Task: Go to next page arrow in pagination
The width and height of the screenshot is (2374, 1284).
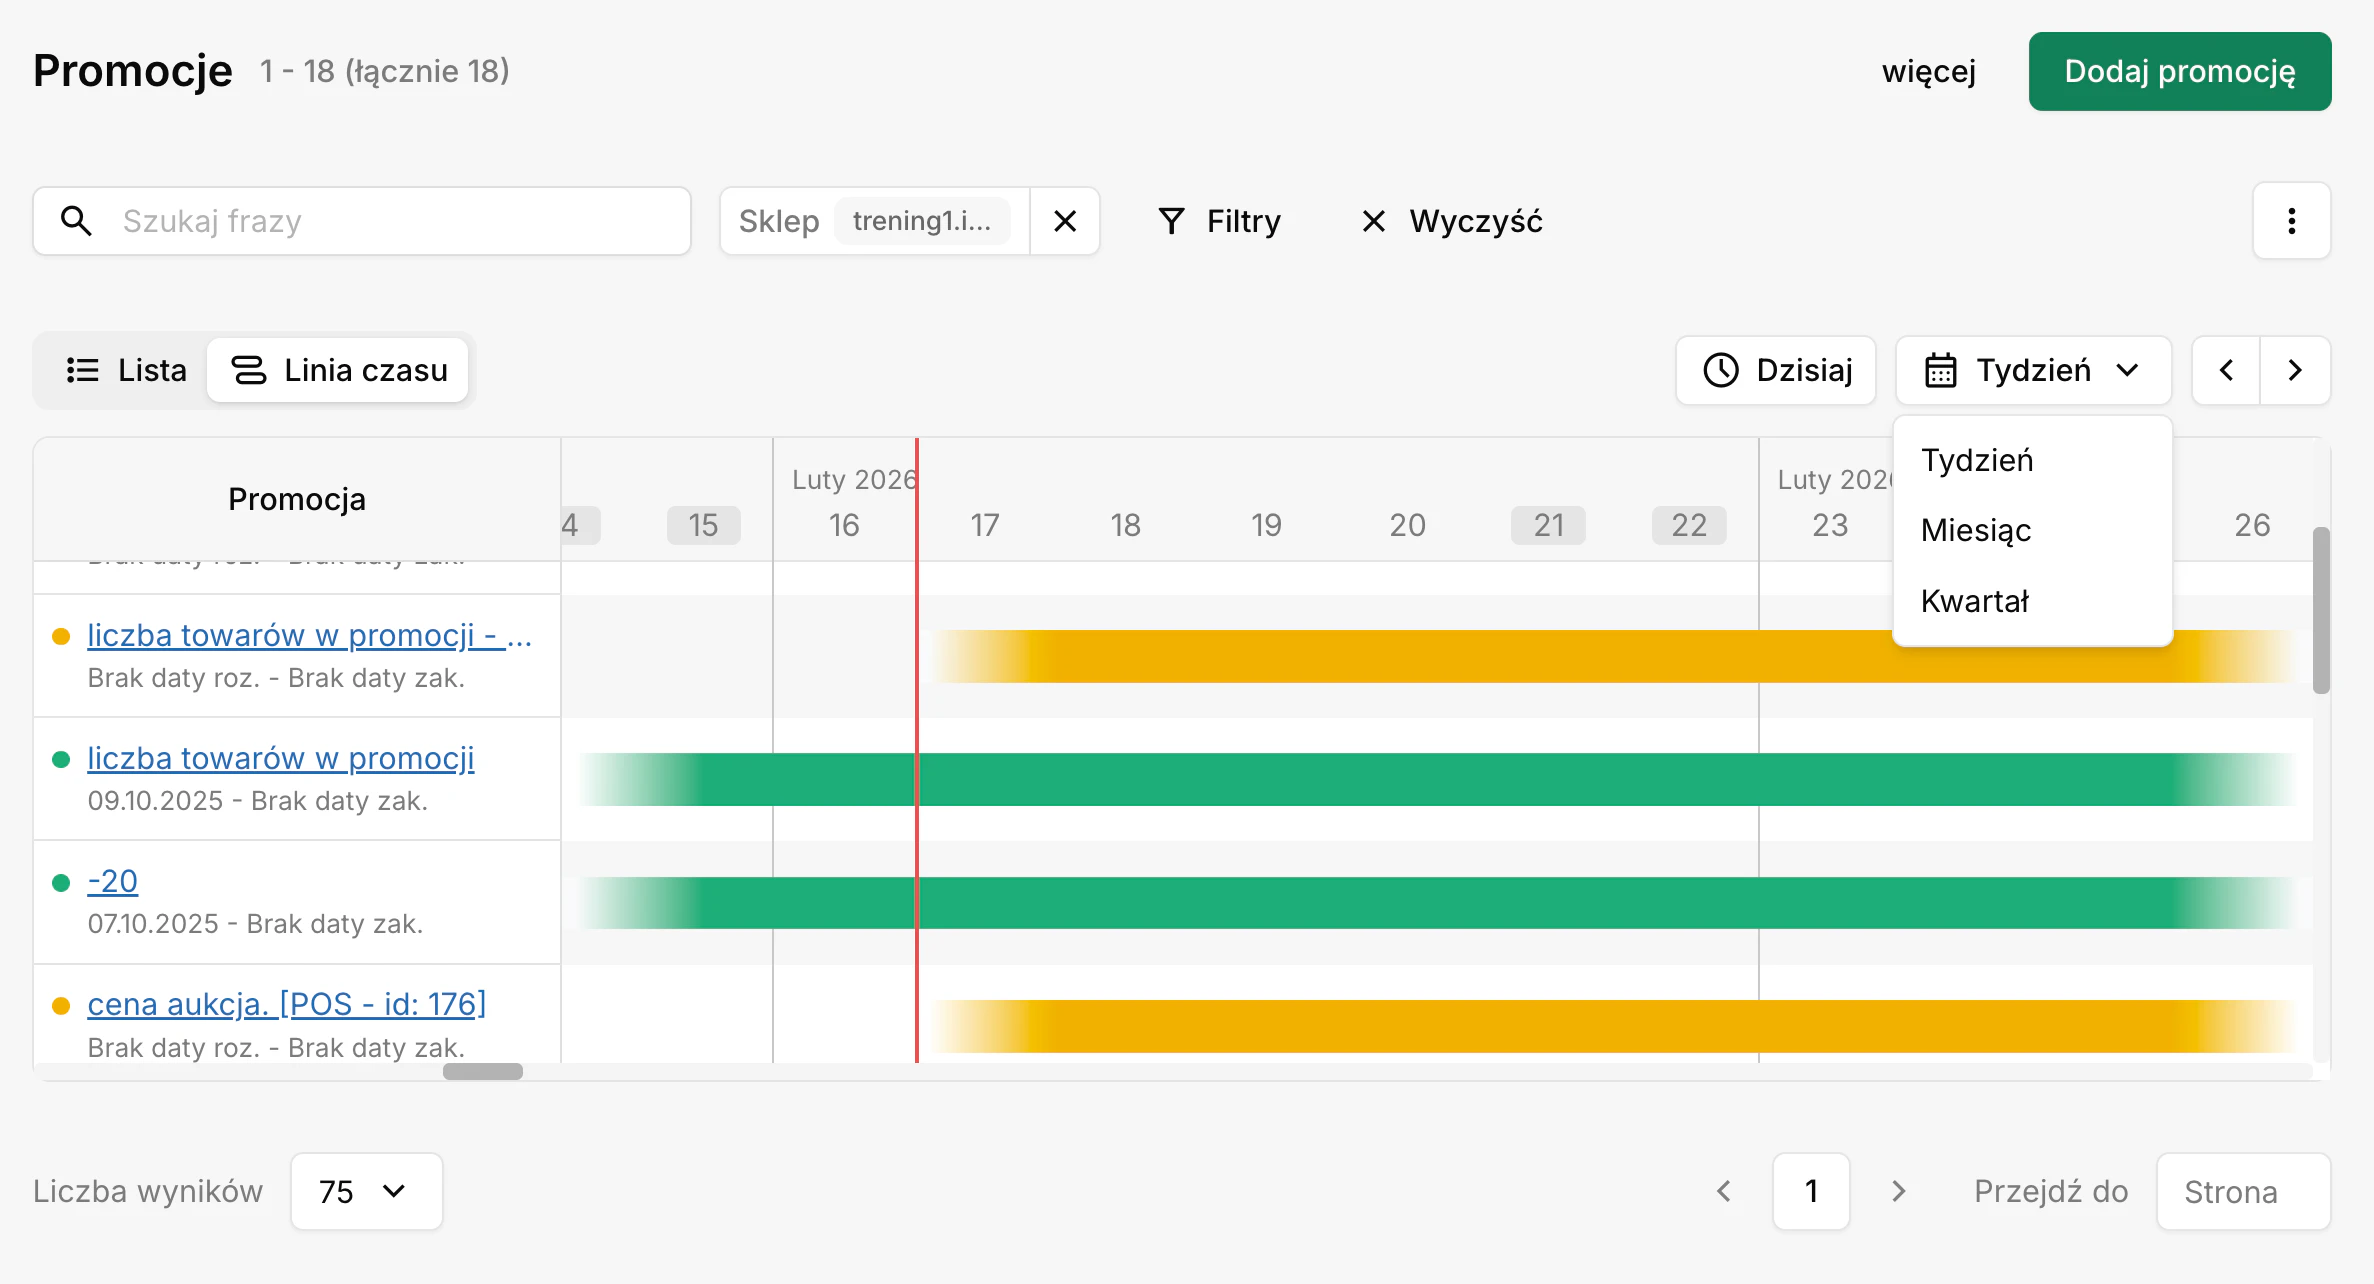Action: click(1899, 1191)
